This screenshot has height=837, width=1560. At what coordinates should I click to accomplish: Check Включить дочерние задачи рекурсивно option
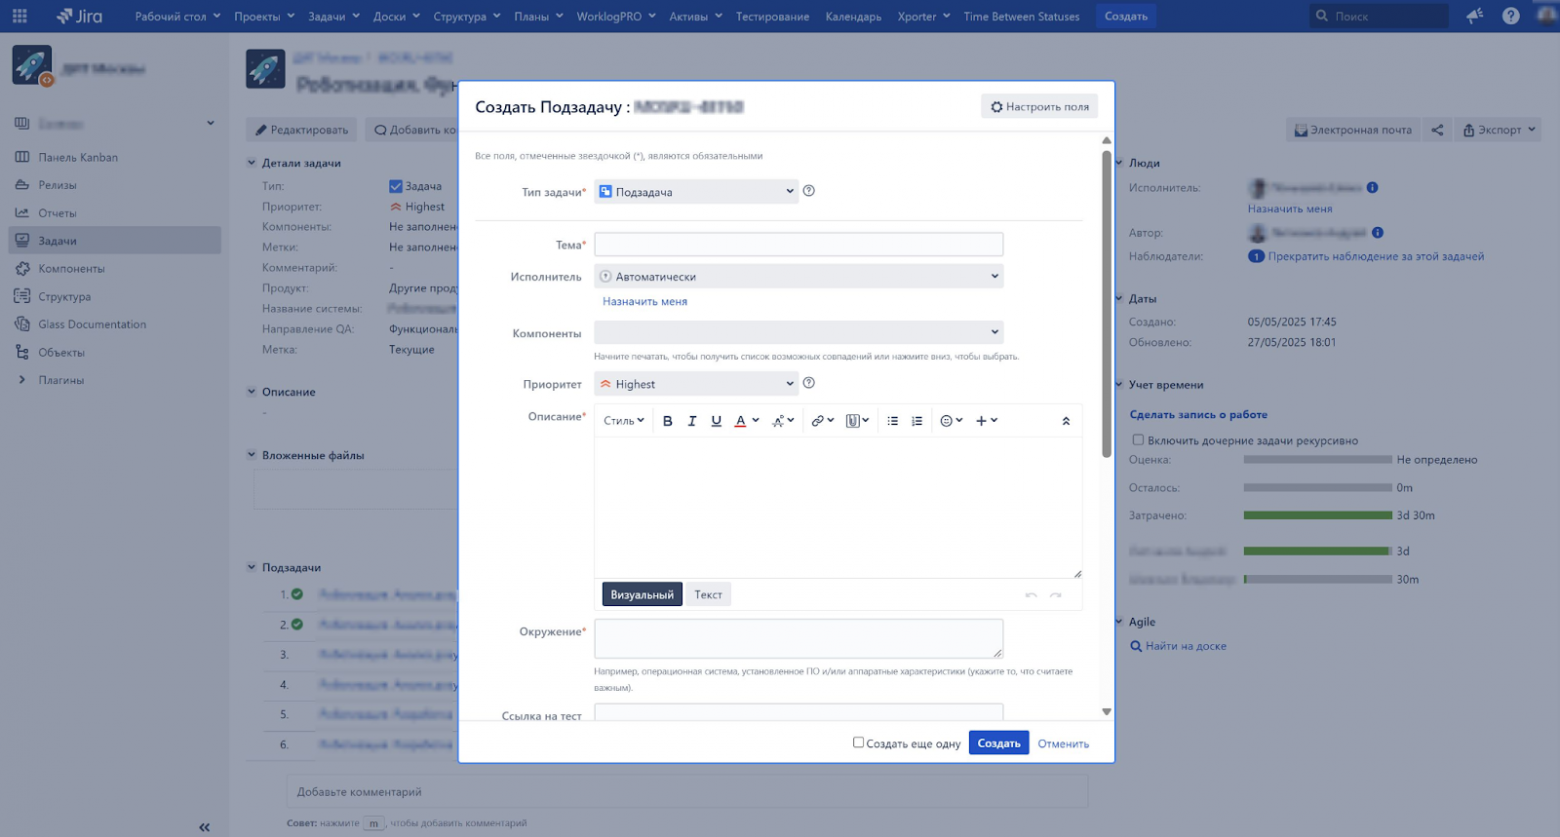pos(1137,440)
